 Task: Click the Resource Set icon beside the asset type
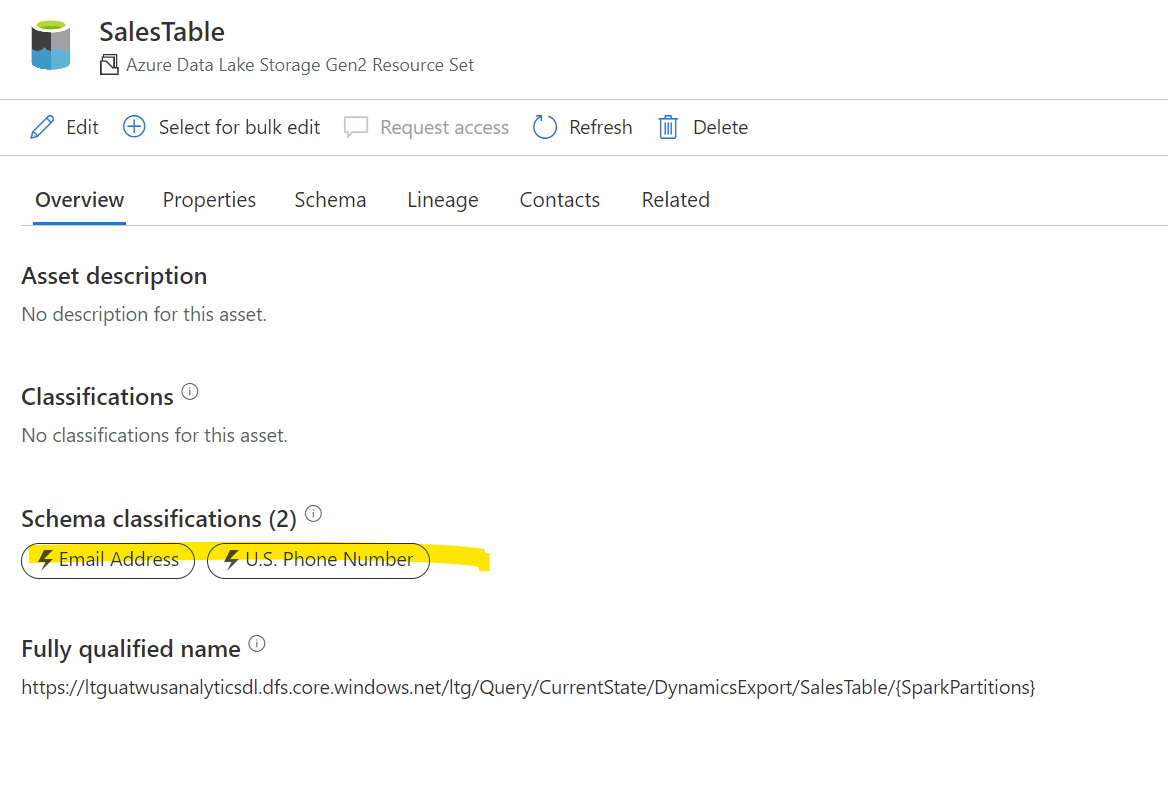point(108,63)
